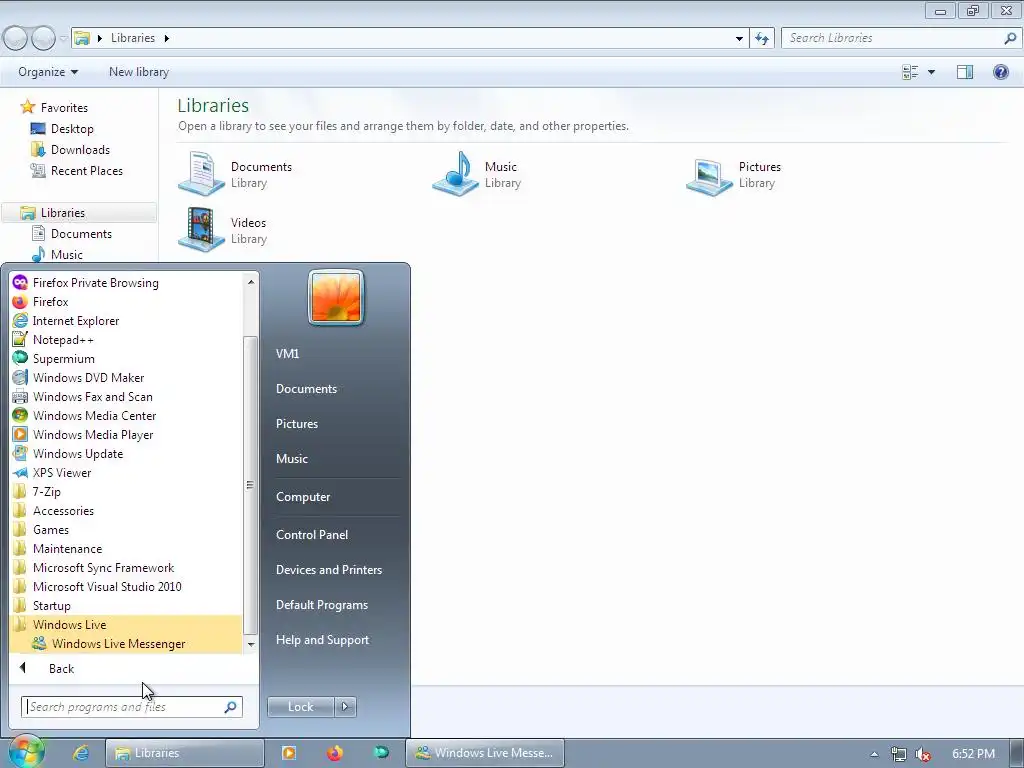The width and height of the screenshot is (1024, 768).
Task: Open the recent pages dropdown
Action: (x=63, y=39)
